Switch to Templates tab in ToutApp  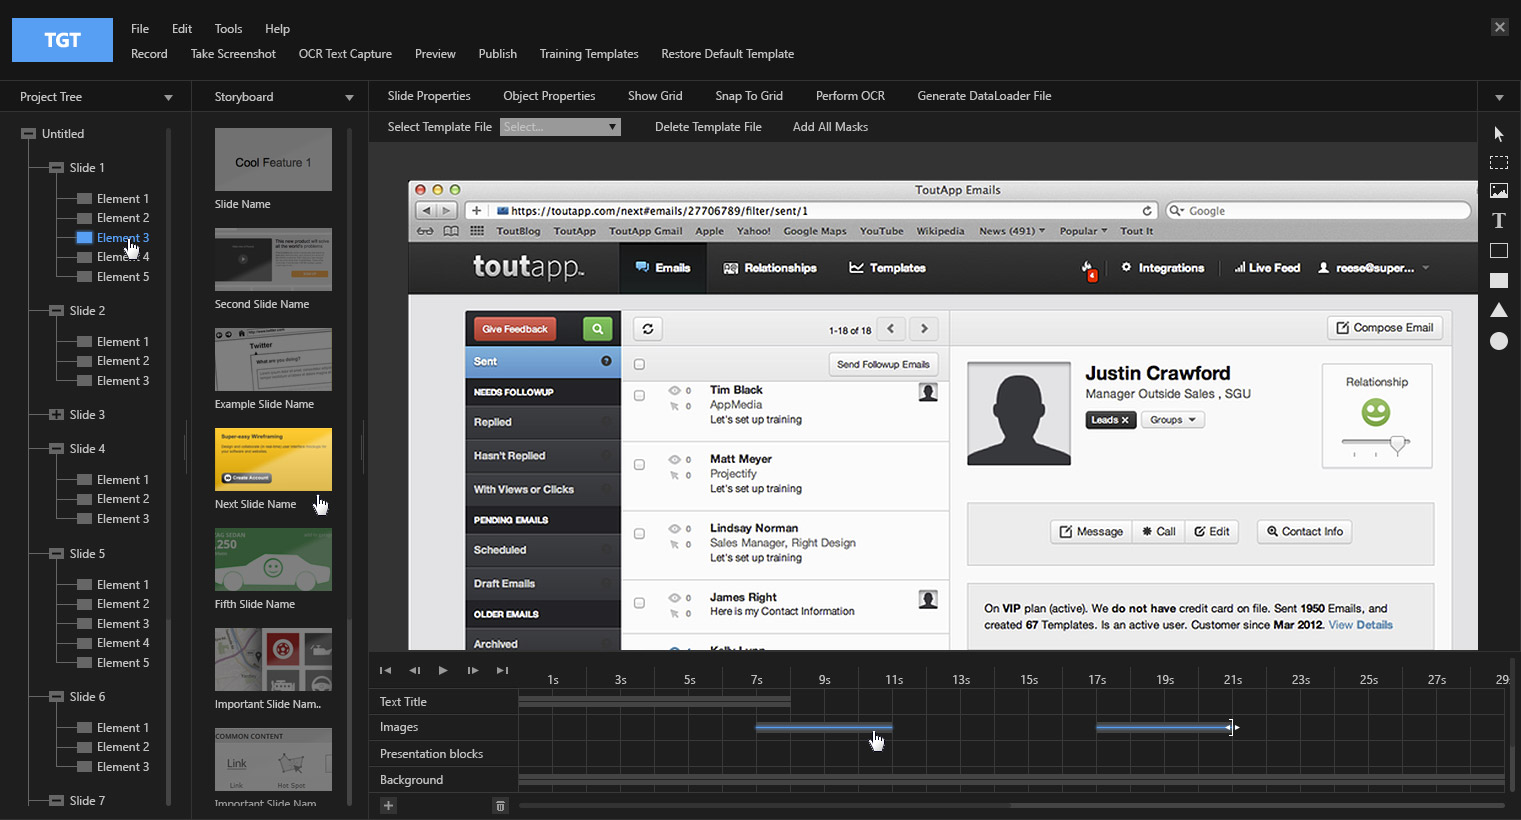pyautogui.click(x=887, y=268)
